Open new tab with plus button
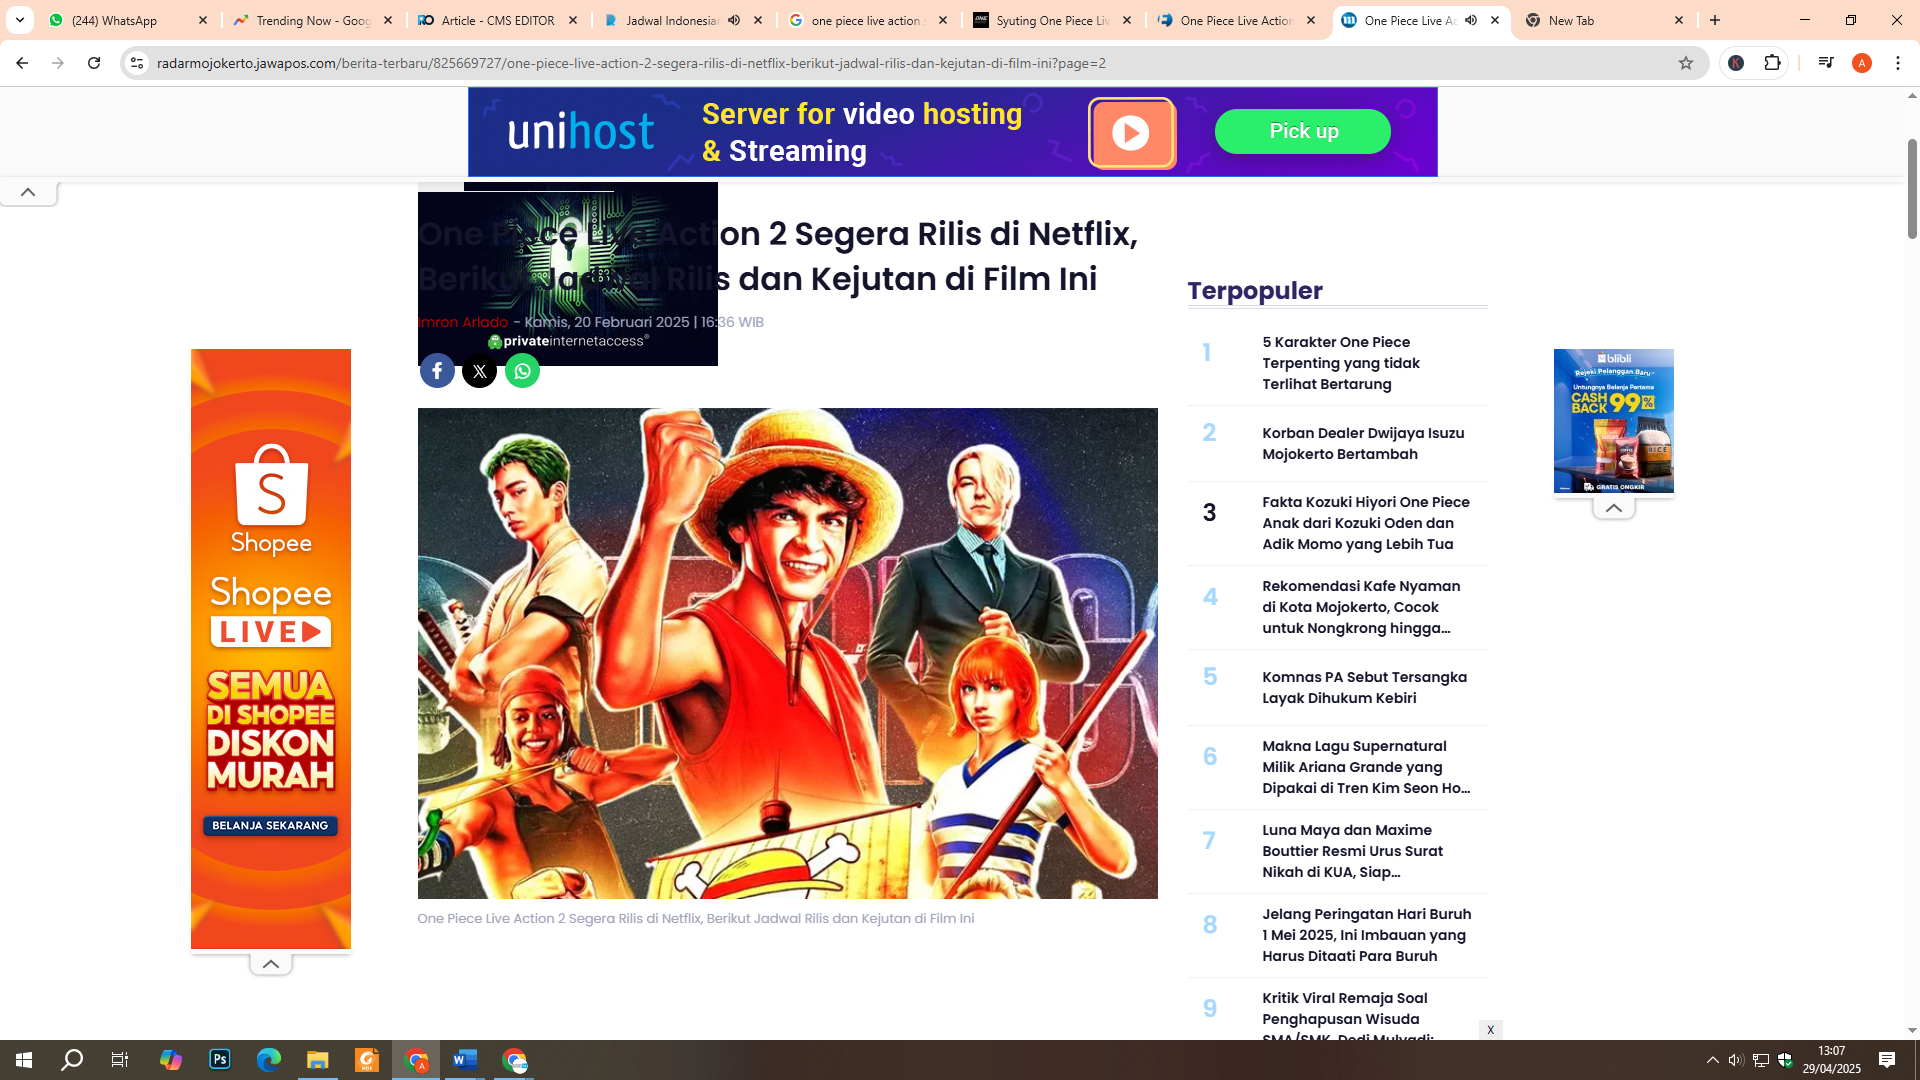This screenshot has width=1920, height=1080. tap(1715, 20)
